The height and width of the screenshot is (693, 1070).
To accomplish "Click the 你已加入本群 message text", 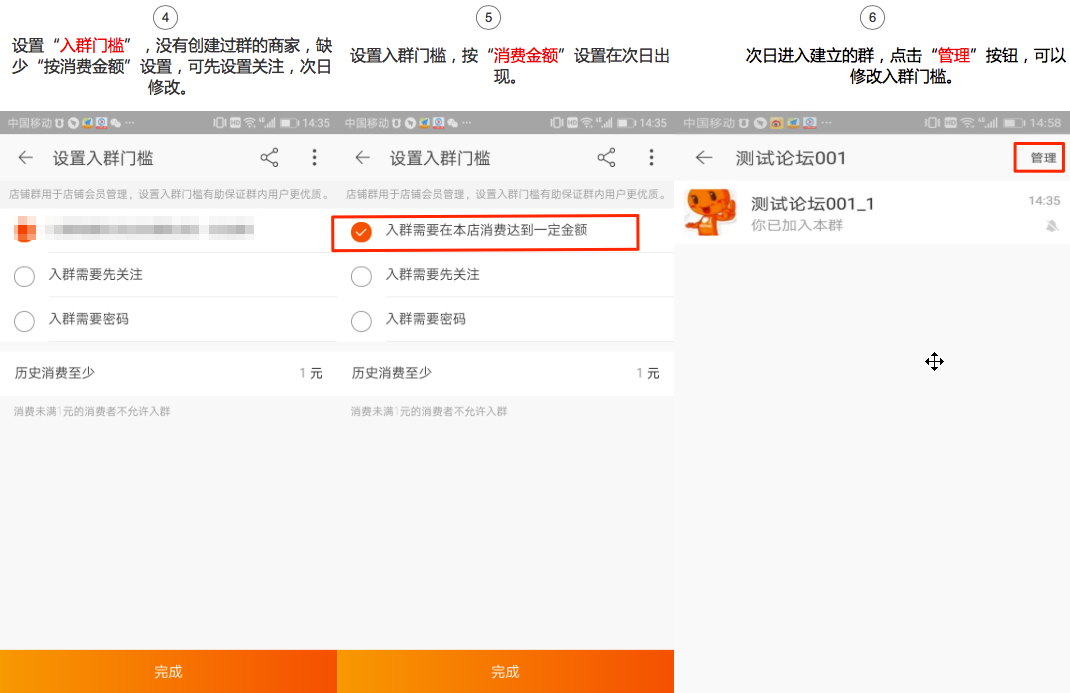I will (797, 225).
